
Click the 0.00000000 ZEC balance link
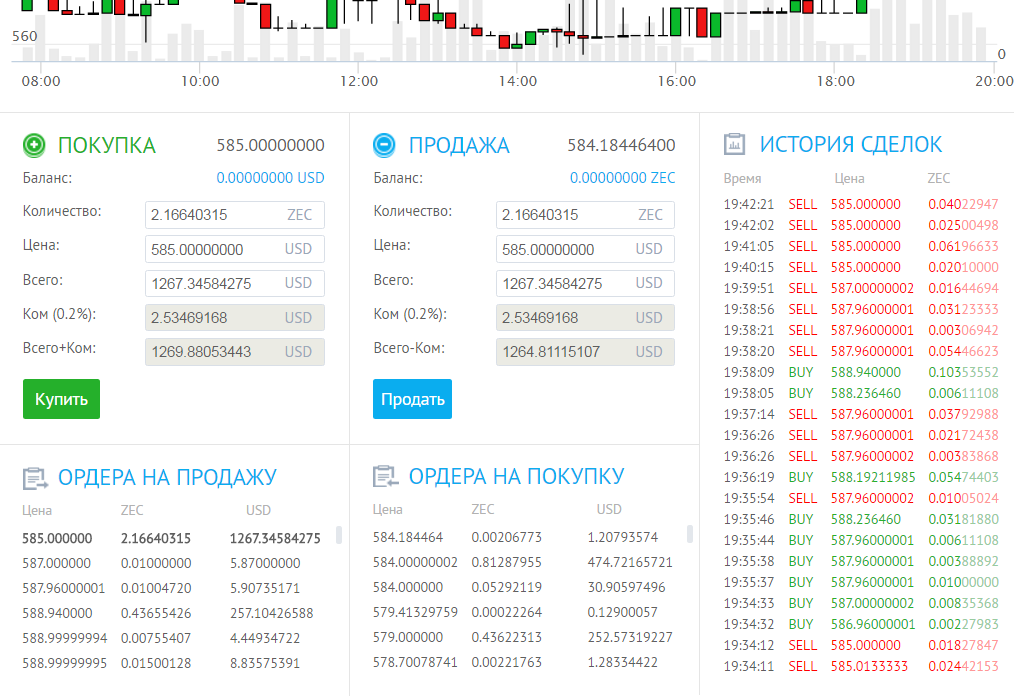click(622, 178)
